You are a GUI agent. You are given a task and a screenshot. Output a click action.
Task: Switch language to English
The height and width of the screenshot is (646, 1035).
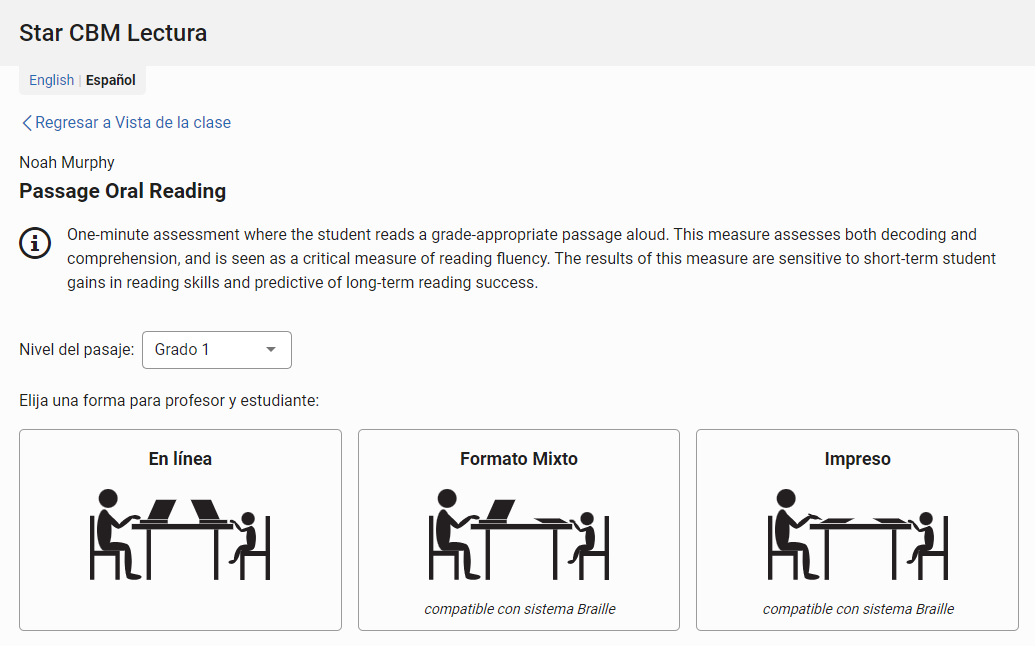click(x=51, y=80)
